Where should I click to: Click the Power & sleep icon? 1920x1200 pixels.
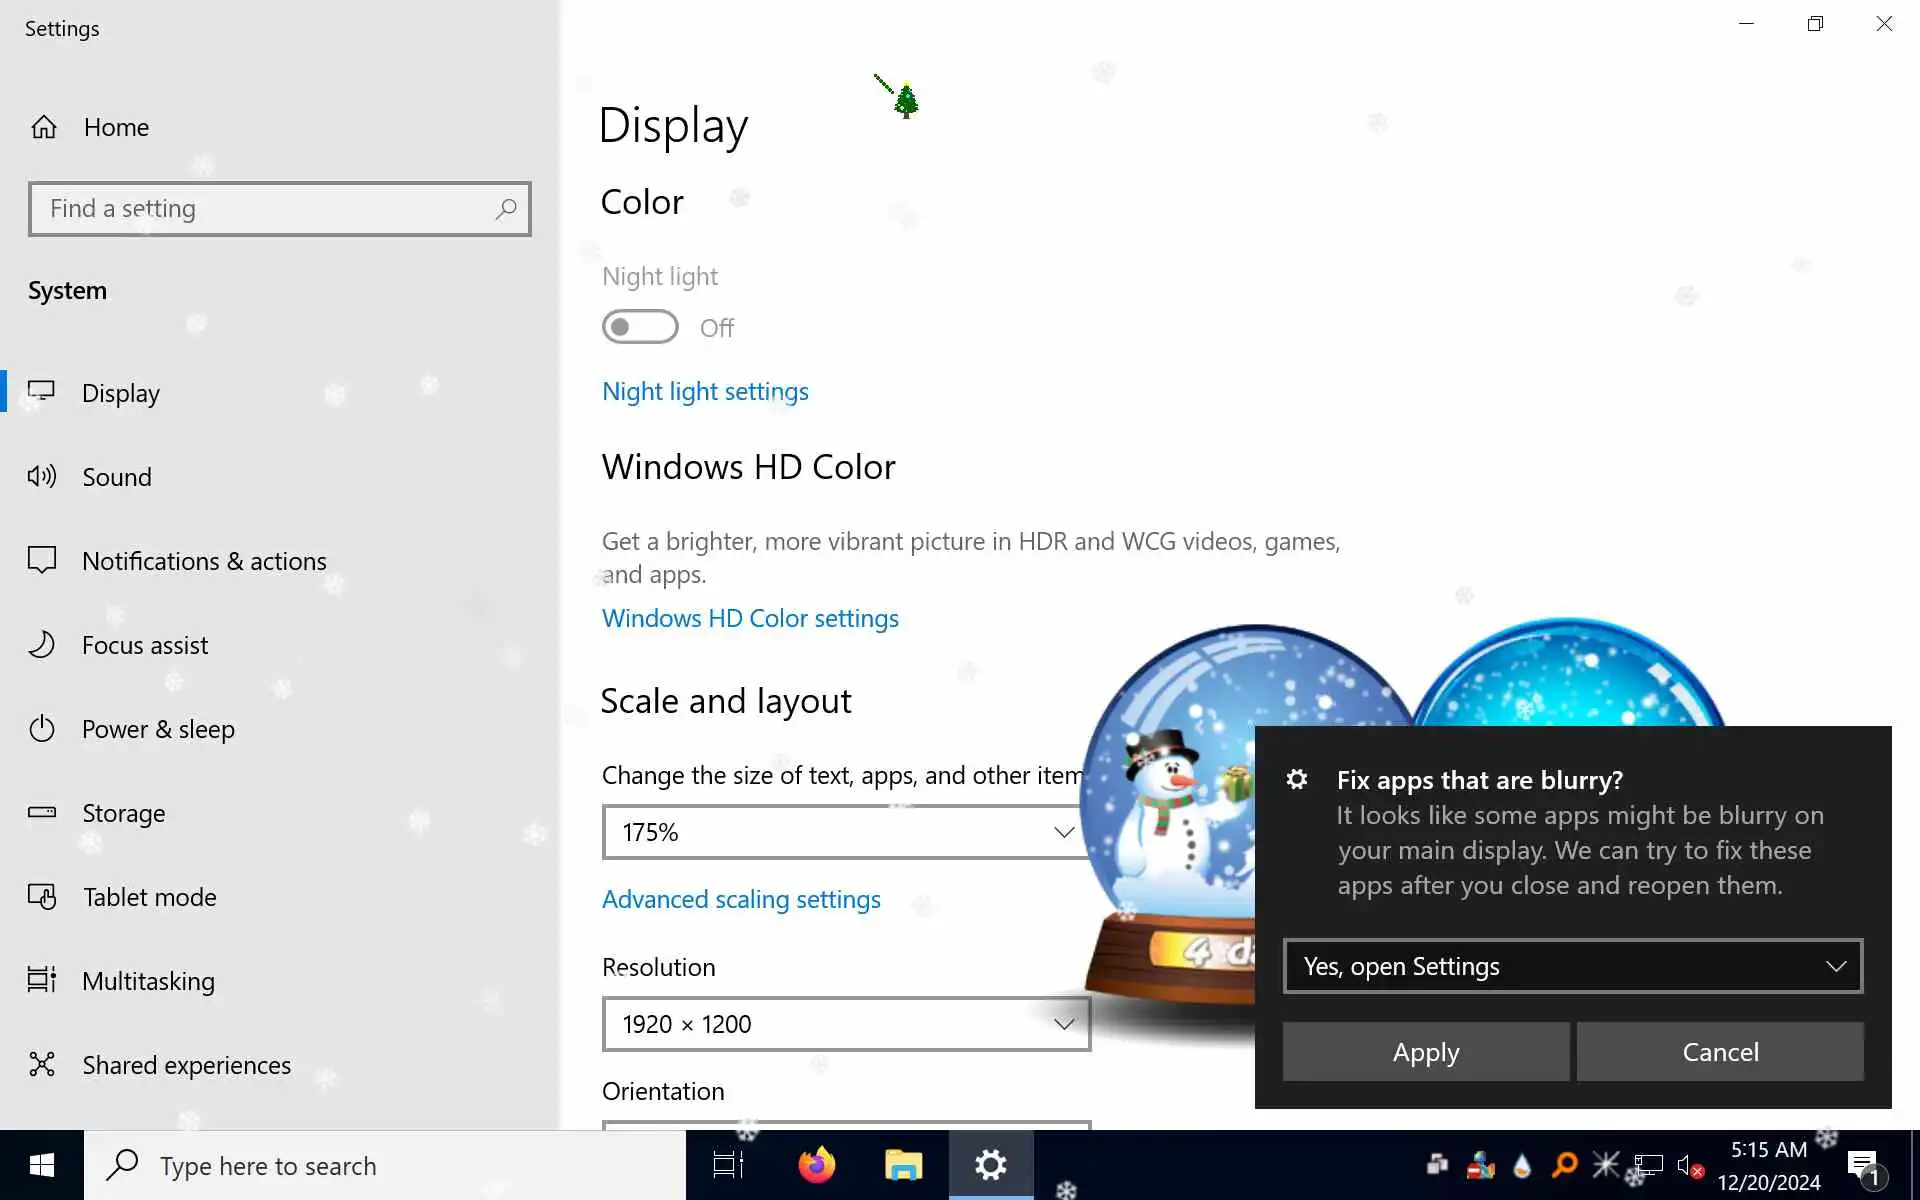pos(42,728)
